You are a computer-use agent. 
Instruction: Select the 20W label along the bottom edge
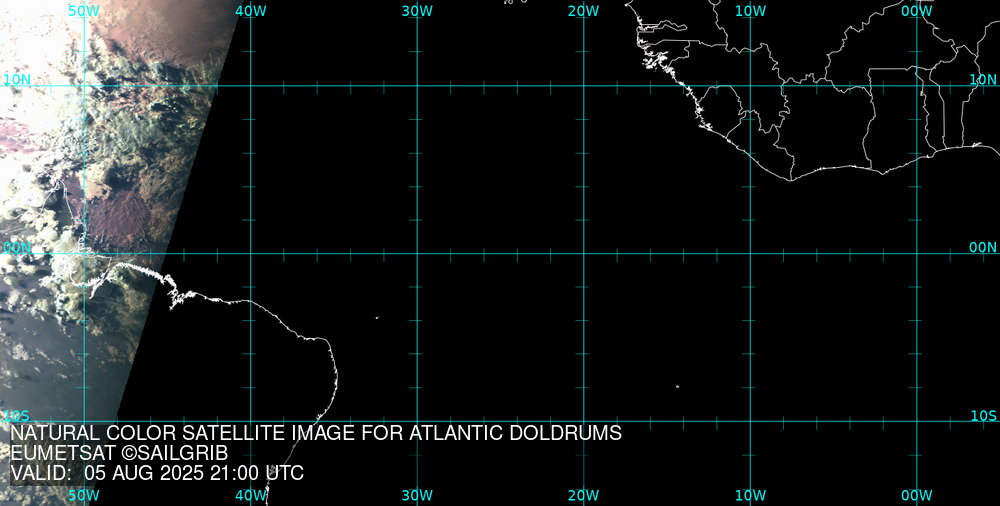[584, 495]
